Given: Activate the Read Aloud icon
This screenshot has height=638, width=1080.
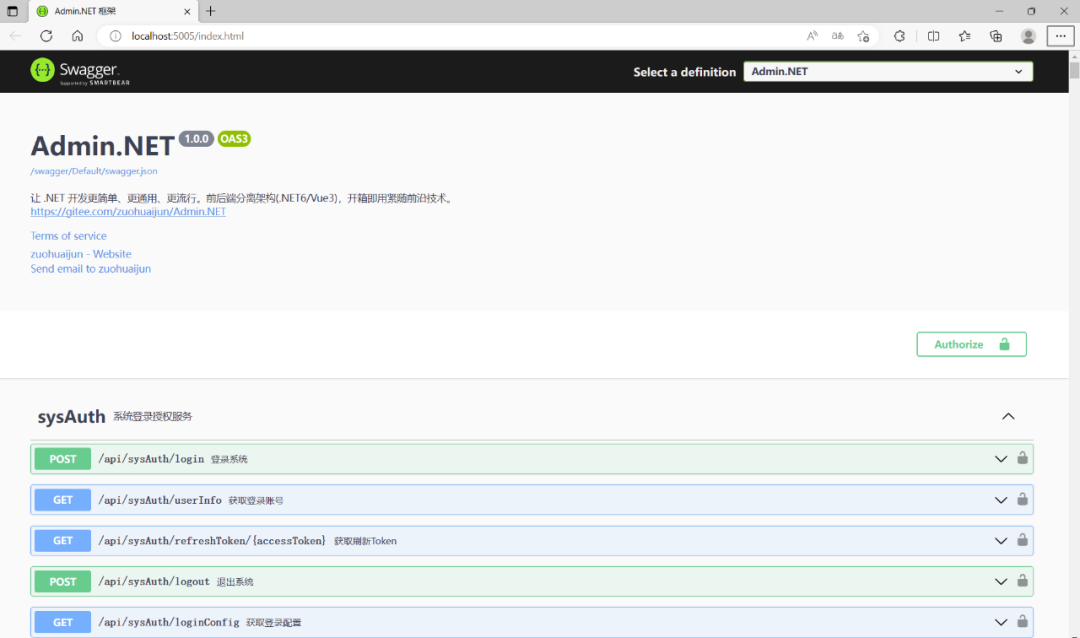Looking at the screenshot, I should (x=812, y=36).
